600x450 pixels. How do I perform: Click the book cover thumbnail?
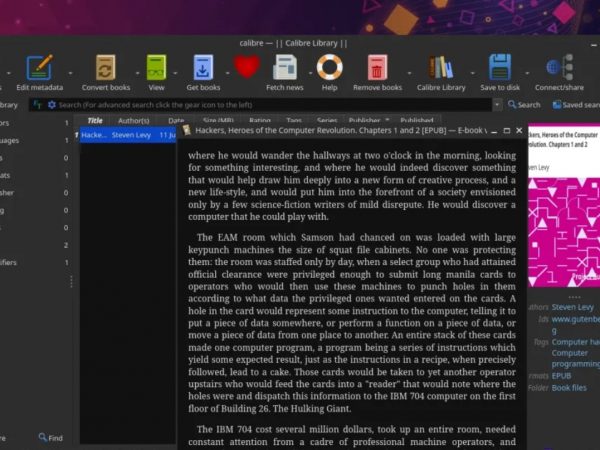pyautogui.click(x=564, y=207)
